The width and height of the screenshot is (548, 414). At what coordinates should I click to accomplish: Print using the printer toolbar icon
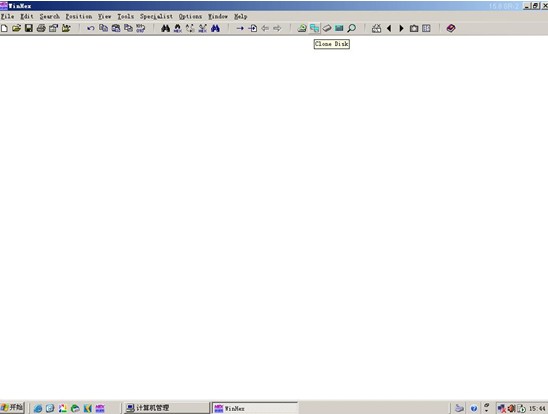(41, 28)
